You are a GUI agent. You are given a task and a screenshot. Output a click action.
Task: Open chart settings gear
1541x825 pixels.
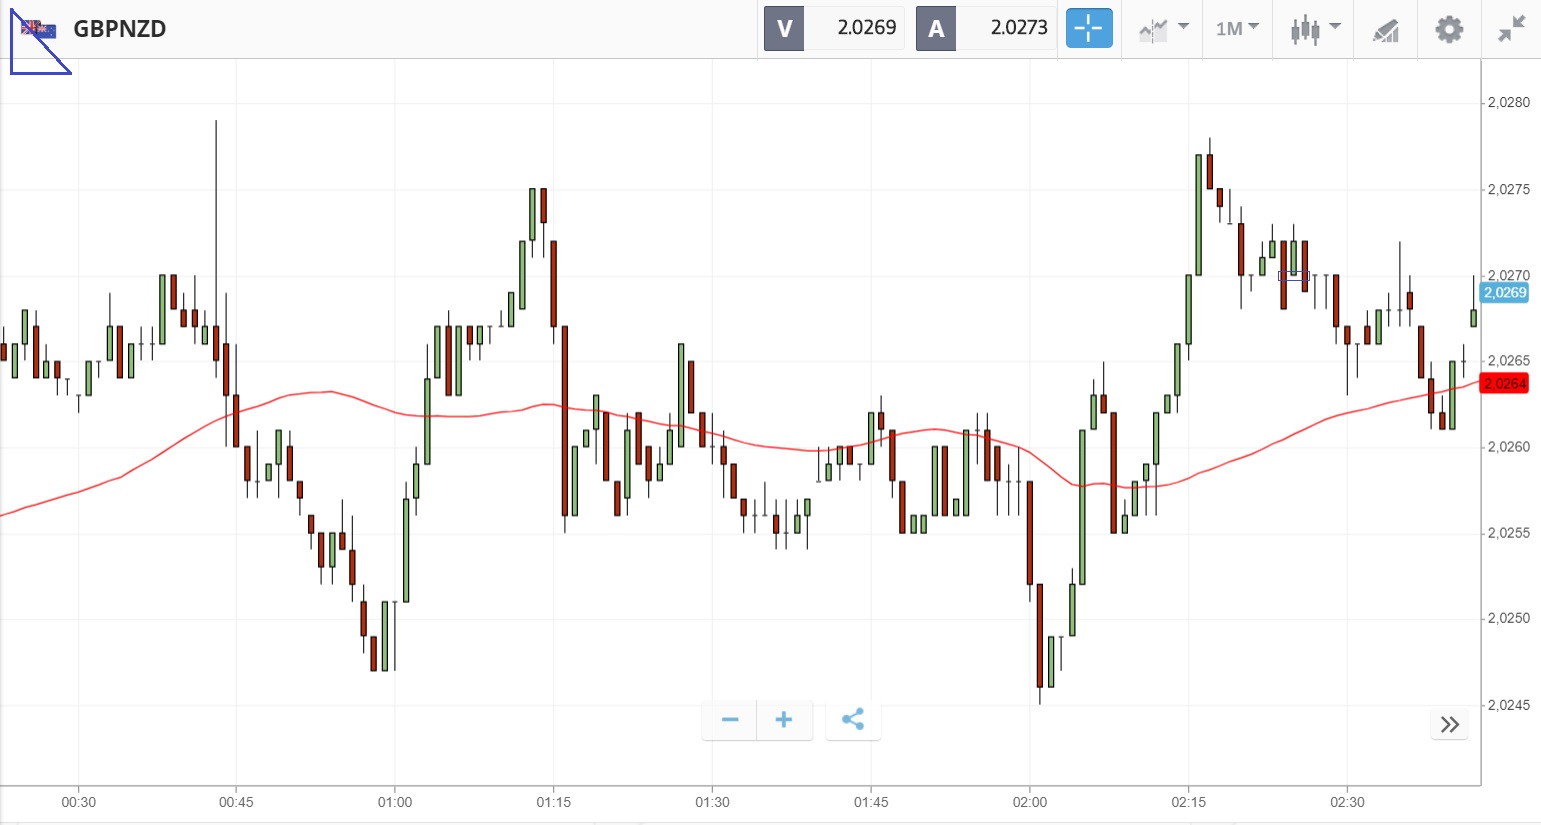click(x=1449, y=29)
